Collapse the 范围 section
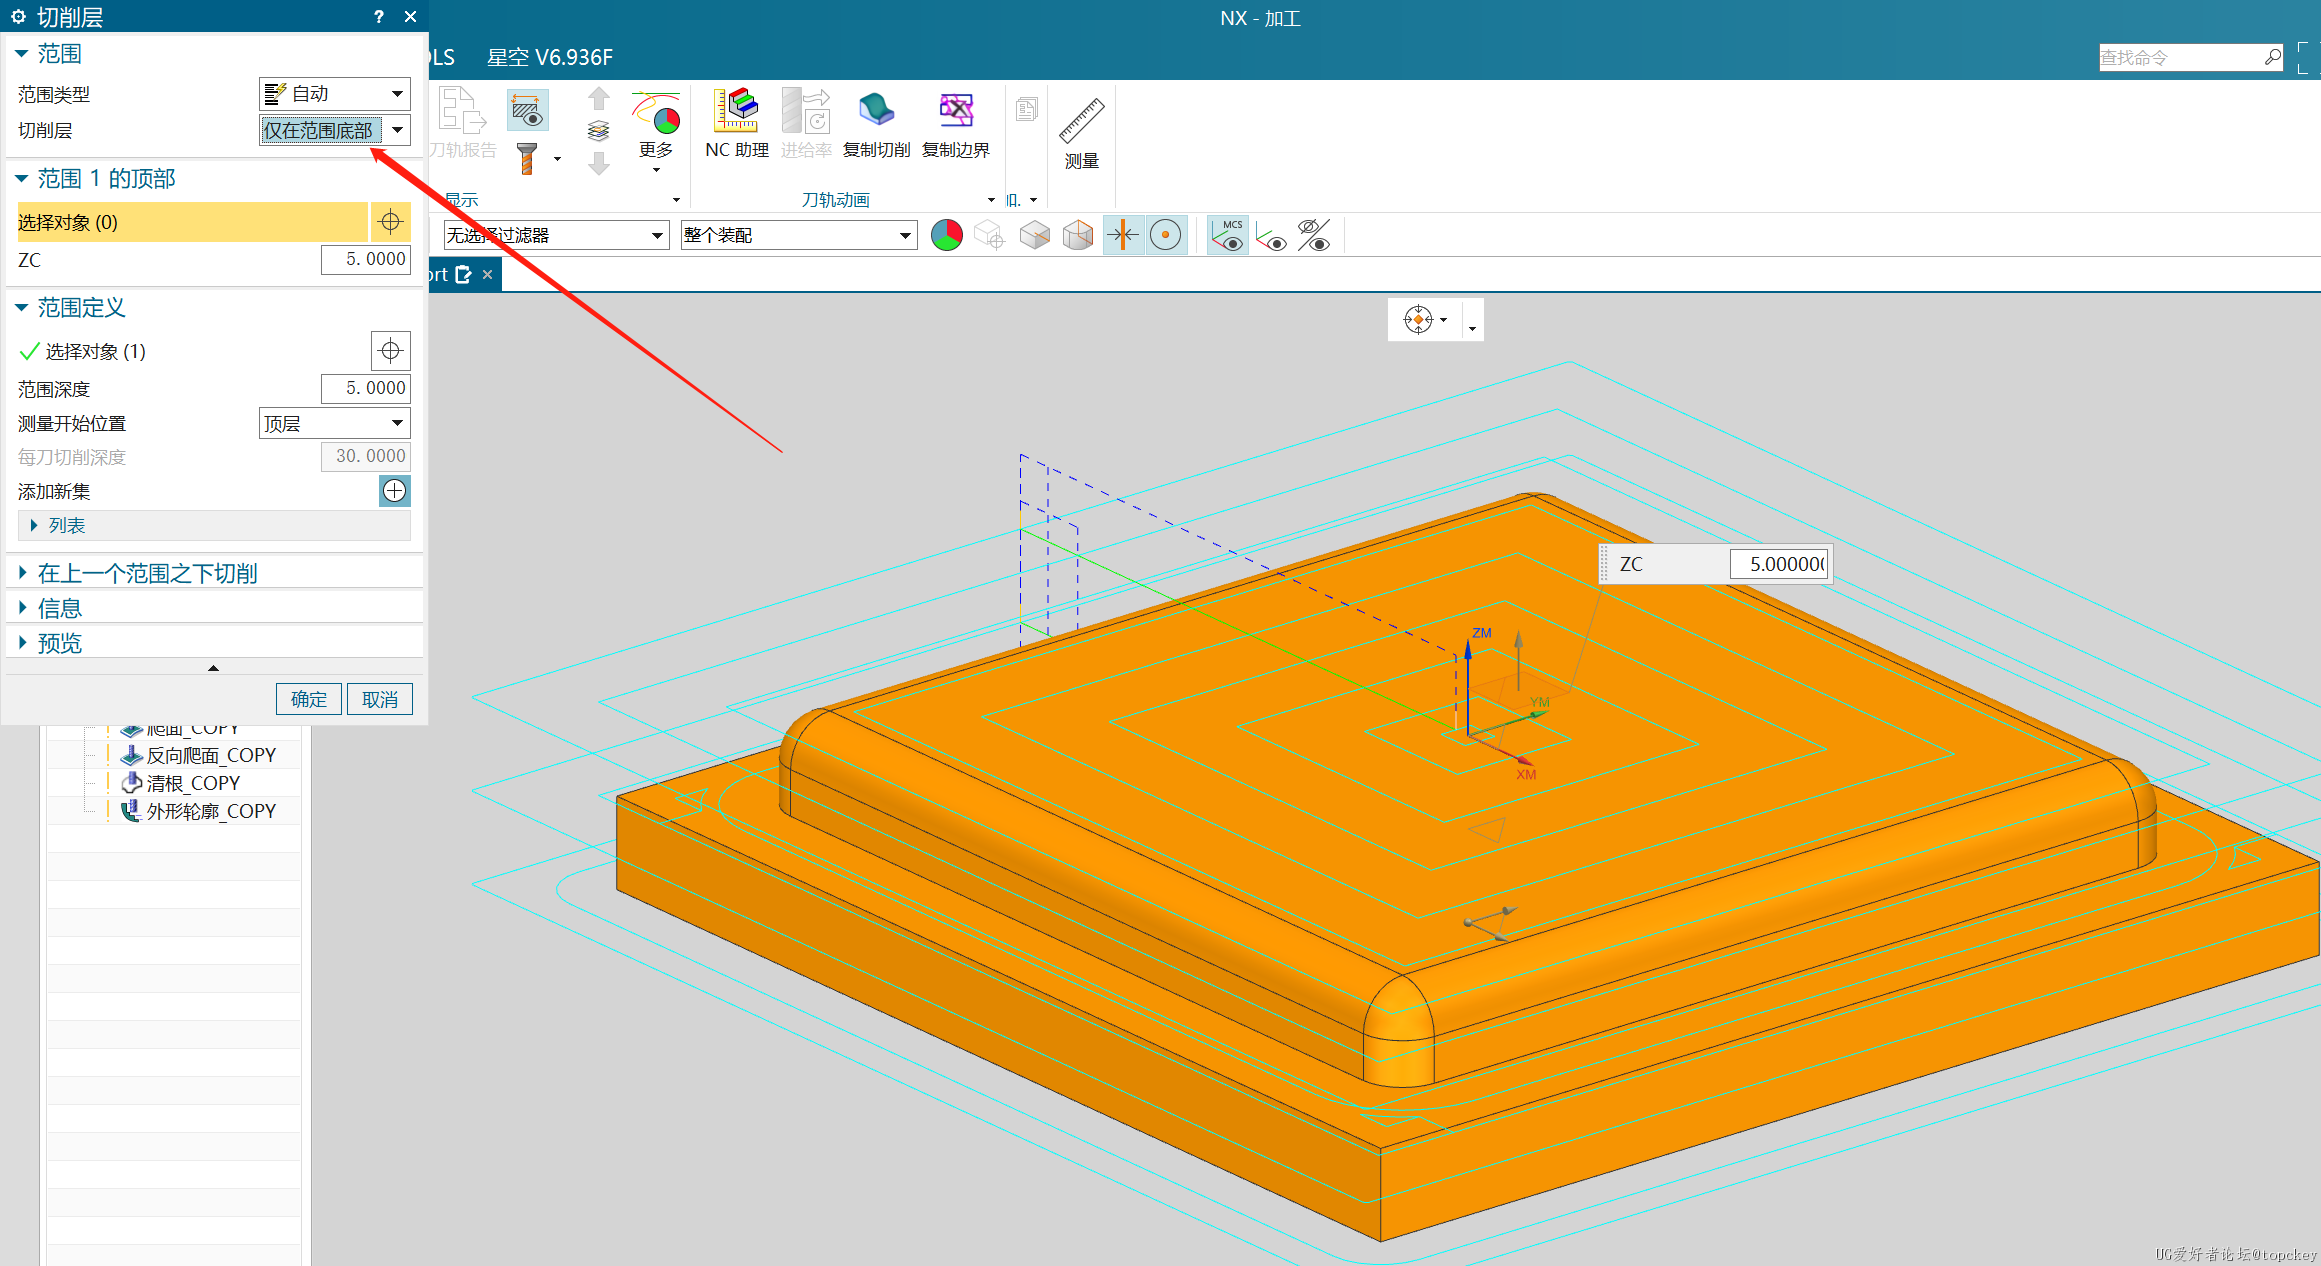Image resolution: width=2321 pixels, height=1266 pixels. [21, 53]
